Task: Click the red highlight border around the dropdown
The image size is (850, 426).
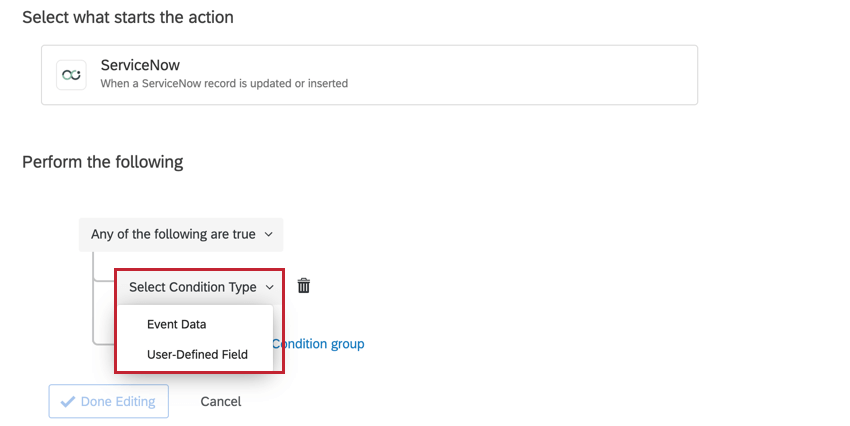Action: [x=283, y=320]
